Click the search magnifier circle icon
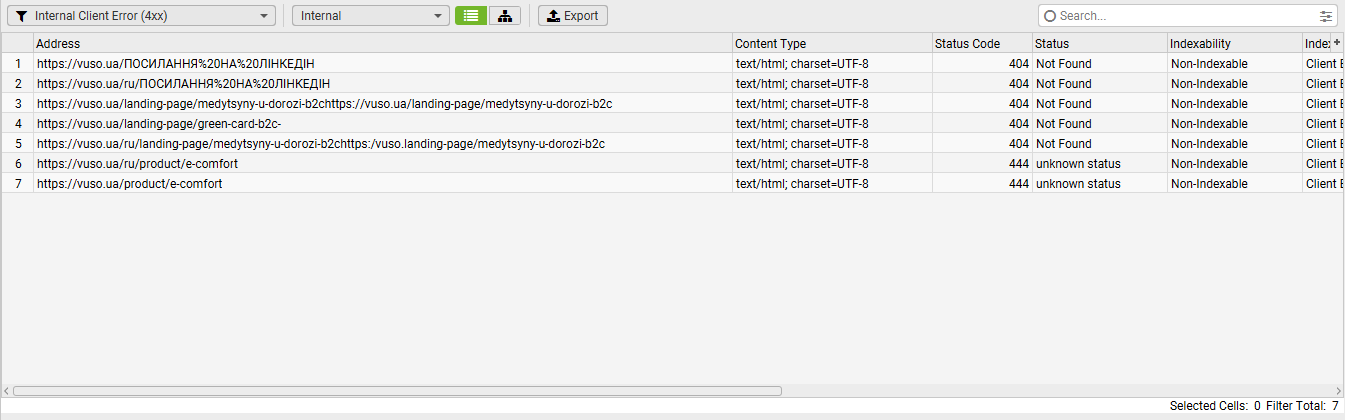 [1050, 16]
